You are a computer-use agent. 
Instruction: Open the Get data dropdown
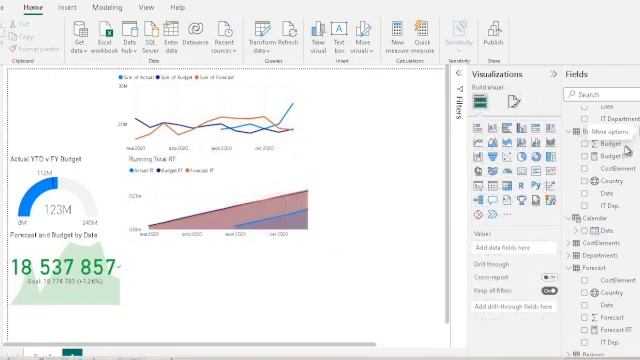point(79,37)
